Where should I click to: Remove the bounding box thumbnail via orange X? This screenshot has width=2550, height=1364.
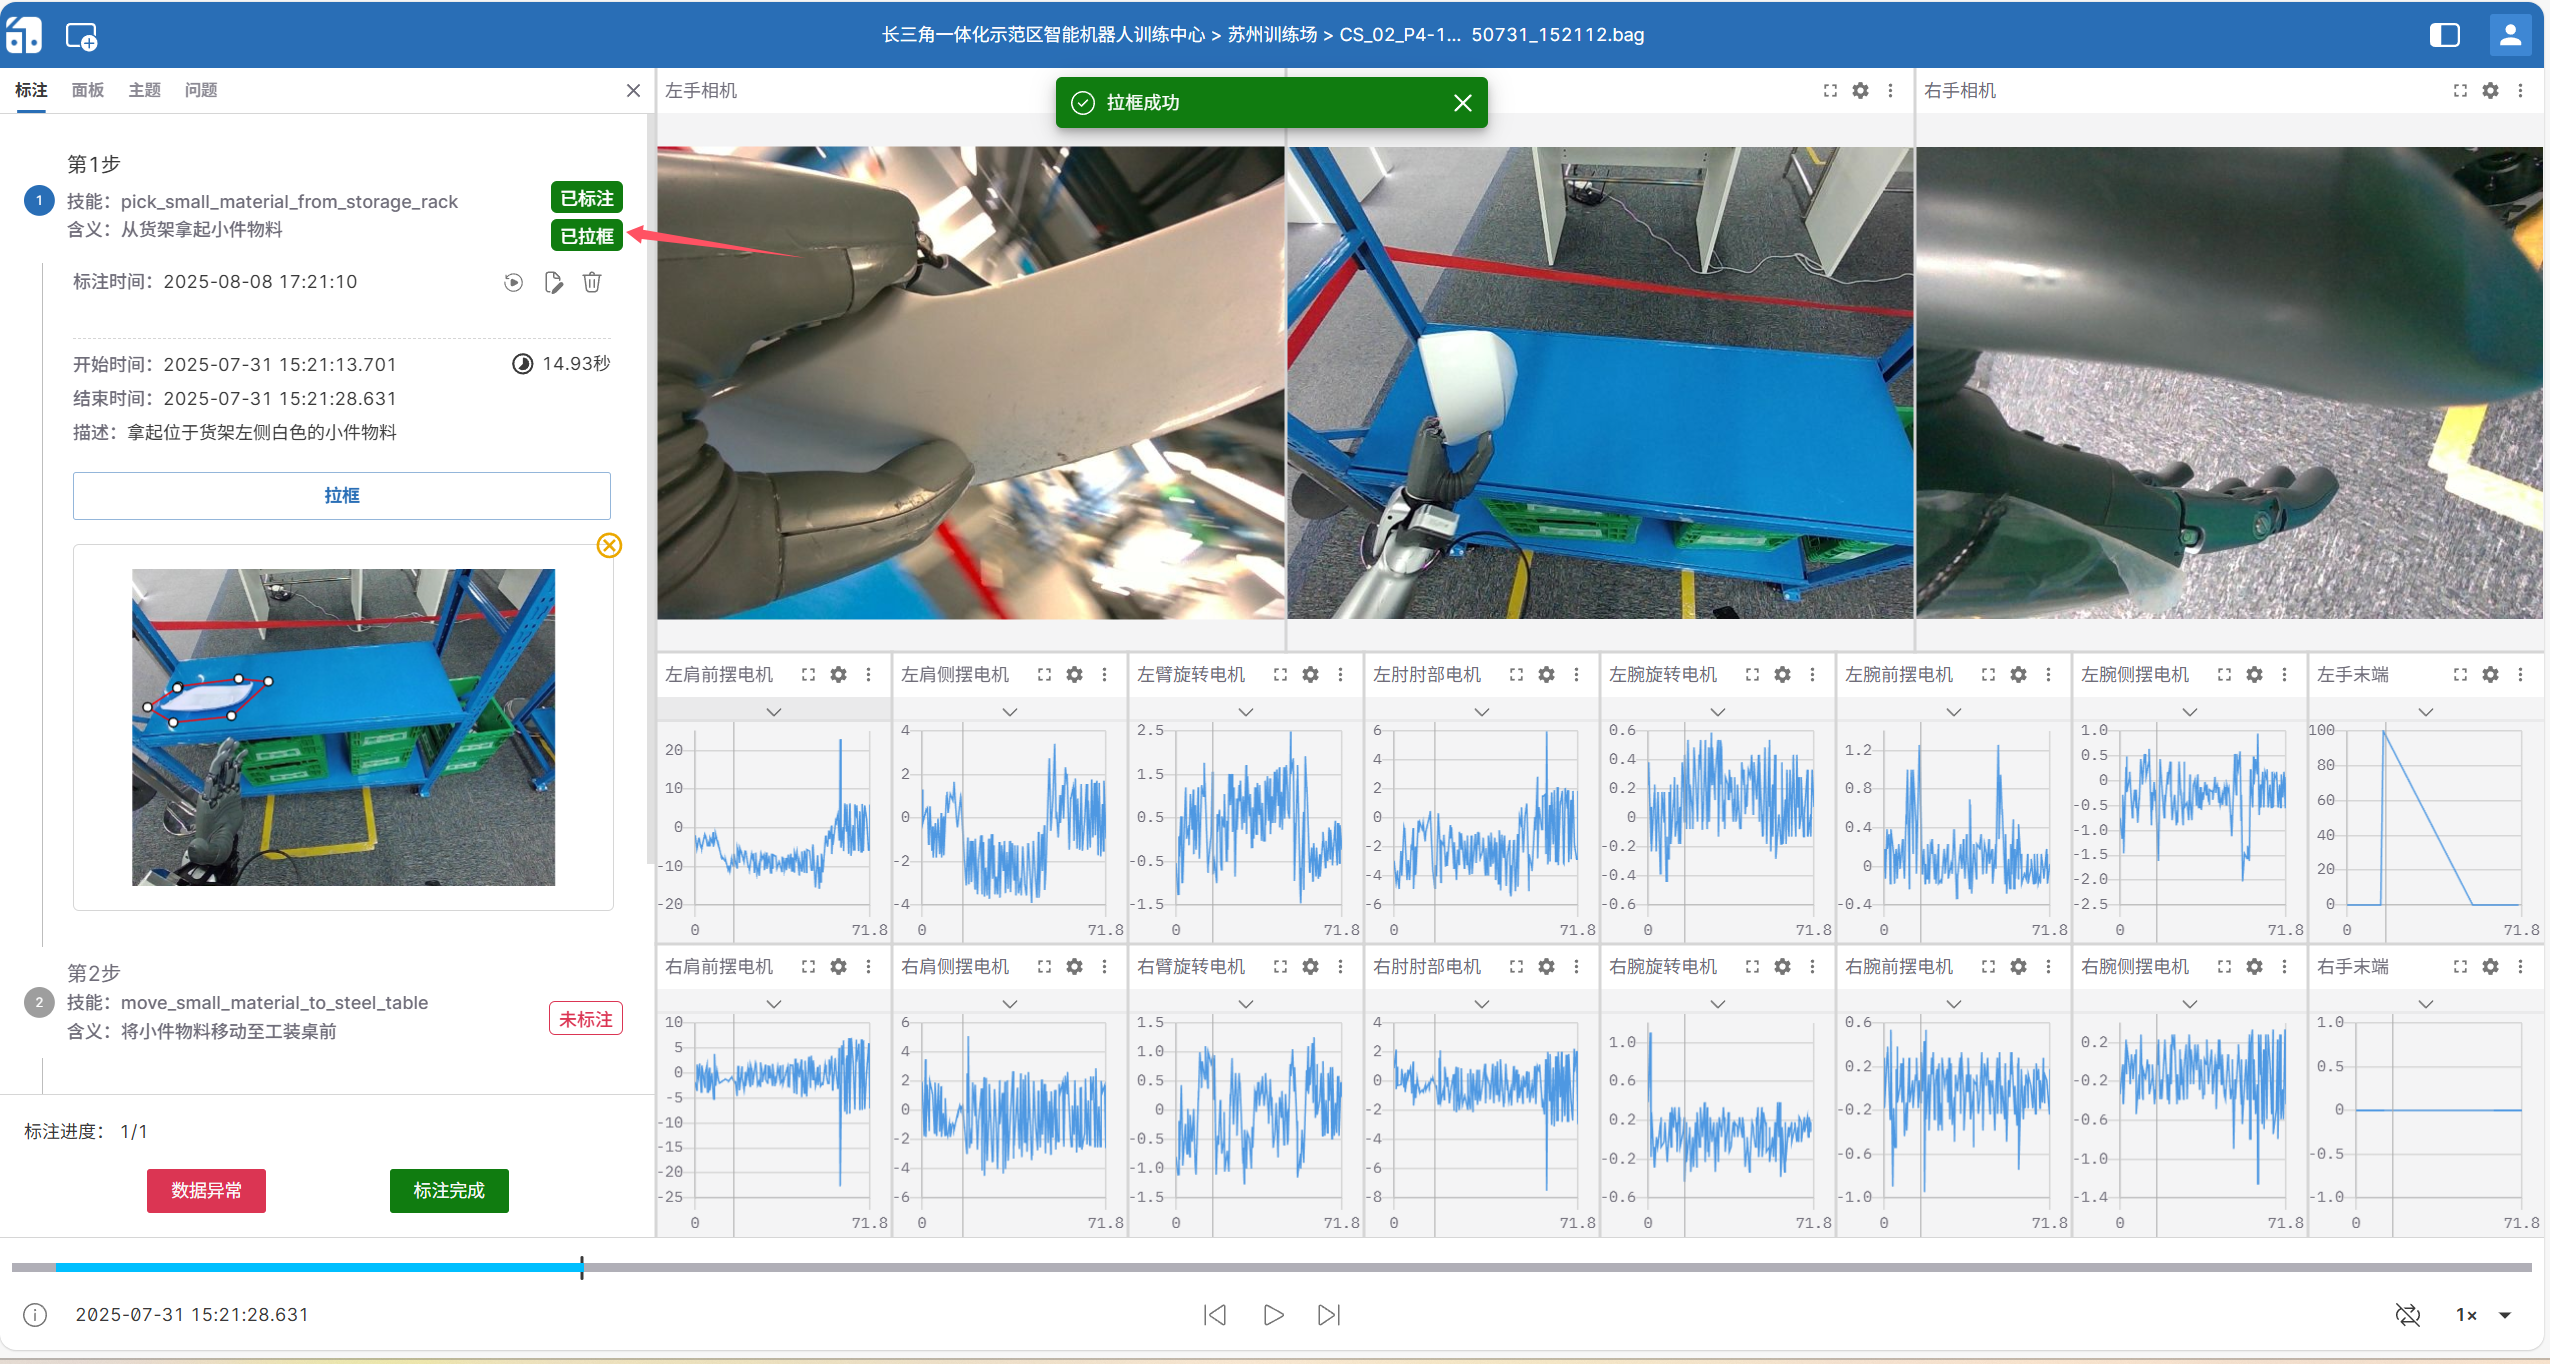coord(609,545)
